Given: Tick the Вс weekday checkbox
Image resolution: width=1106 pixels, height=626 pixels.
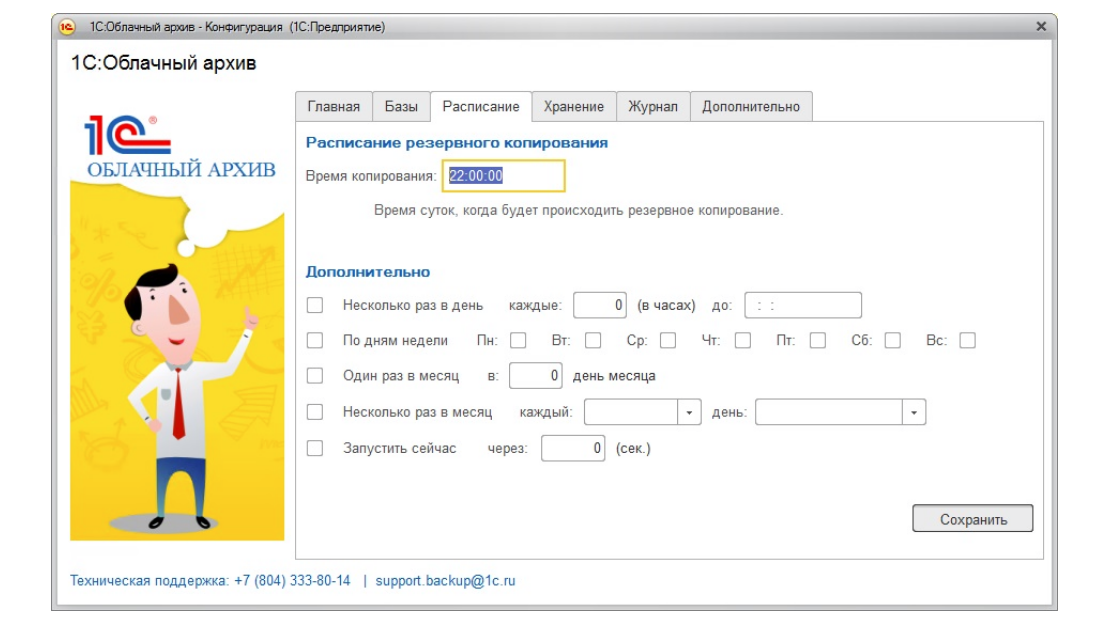Looking at the screenshot, I should (x=968, y=340).
